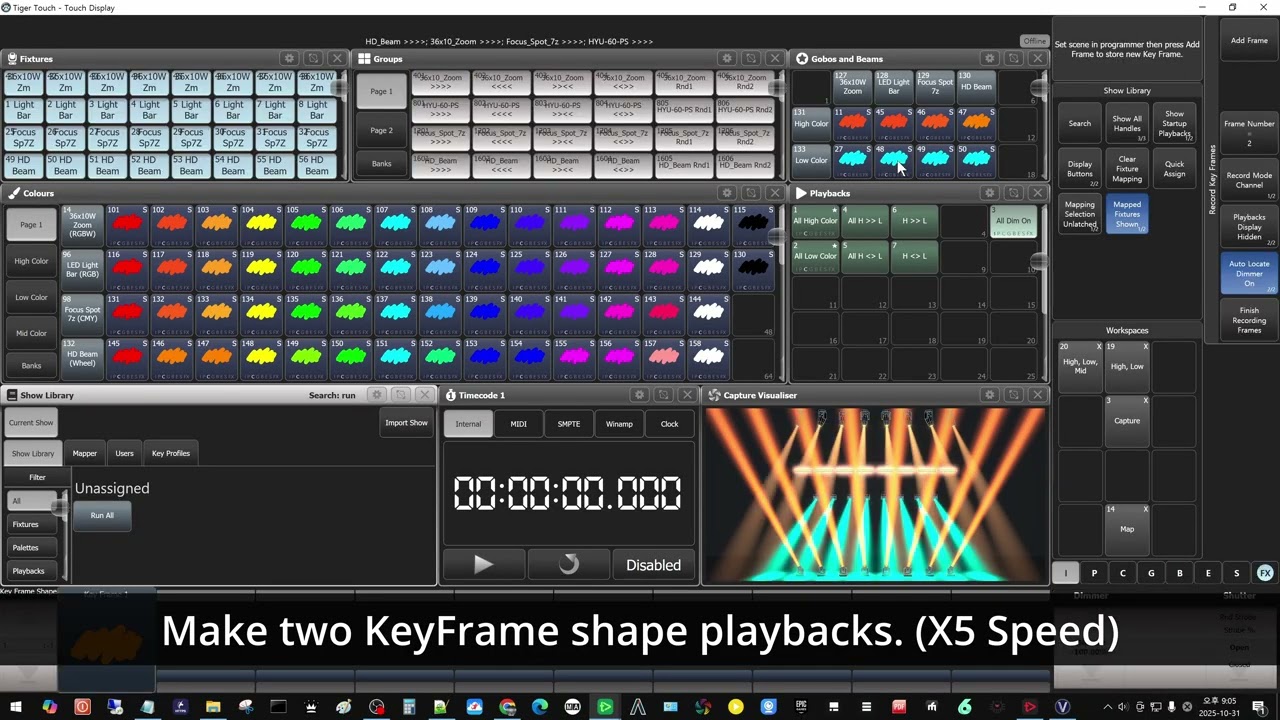Select cyan palette 27 in Gobos and Beams
Viewport: 1280px width, 720px height.
point(852,159)
